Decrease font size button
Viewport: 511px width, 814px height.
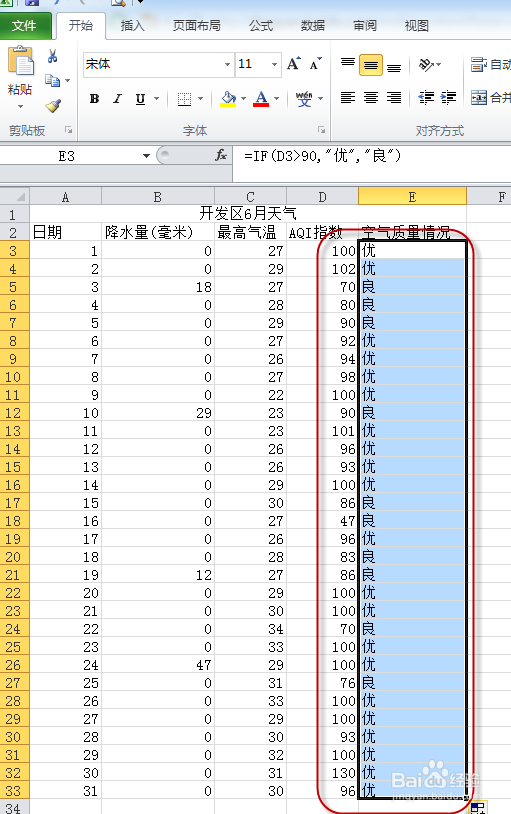point(315,64)
